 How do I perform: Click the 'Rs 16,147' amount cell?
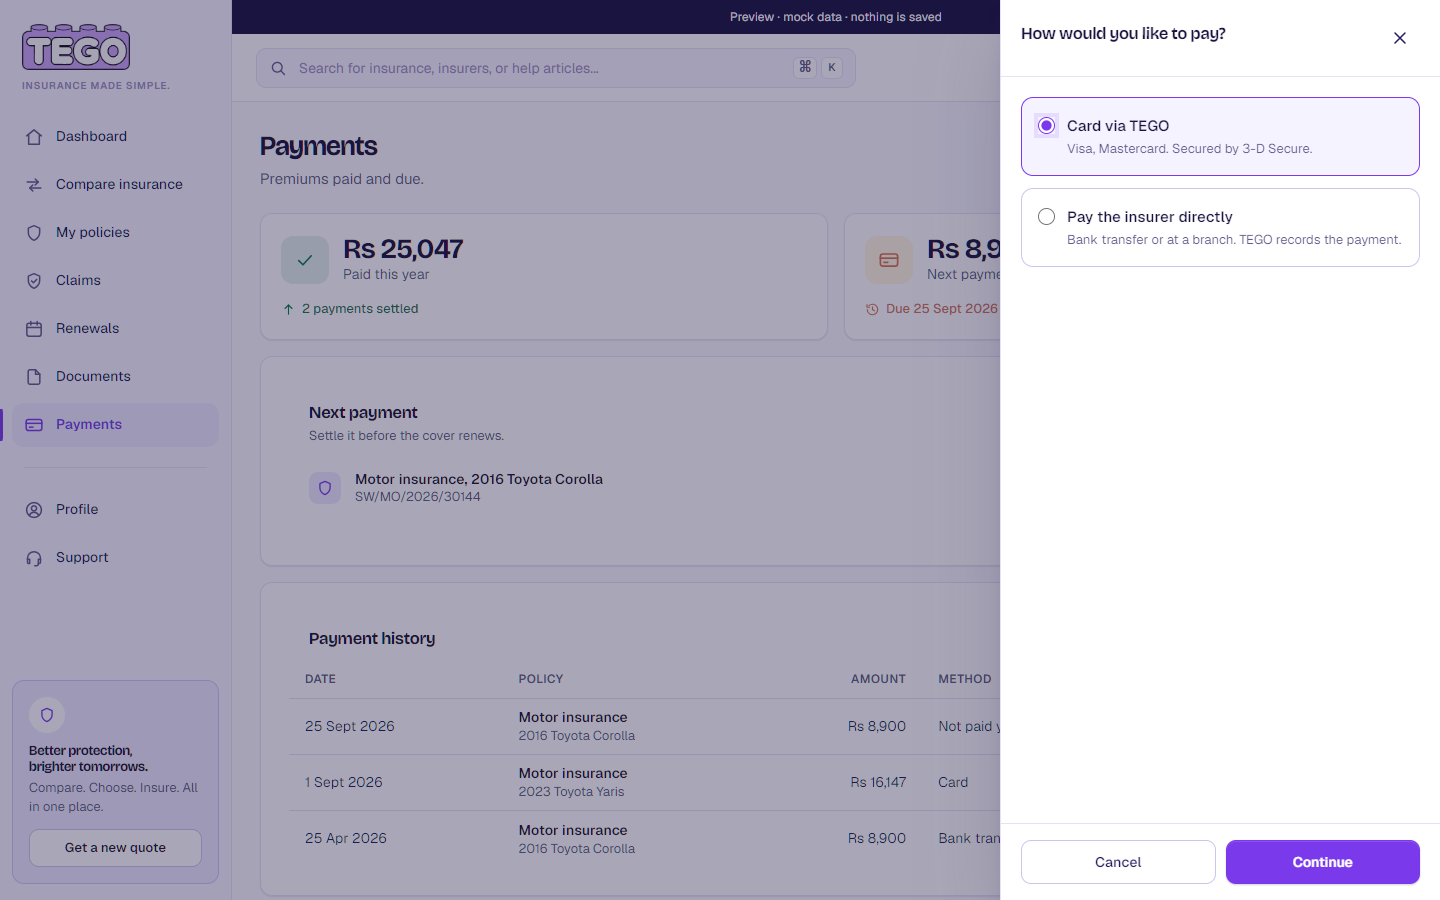click(x=878, y=782)
